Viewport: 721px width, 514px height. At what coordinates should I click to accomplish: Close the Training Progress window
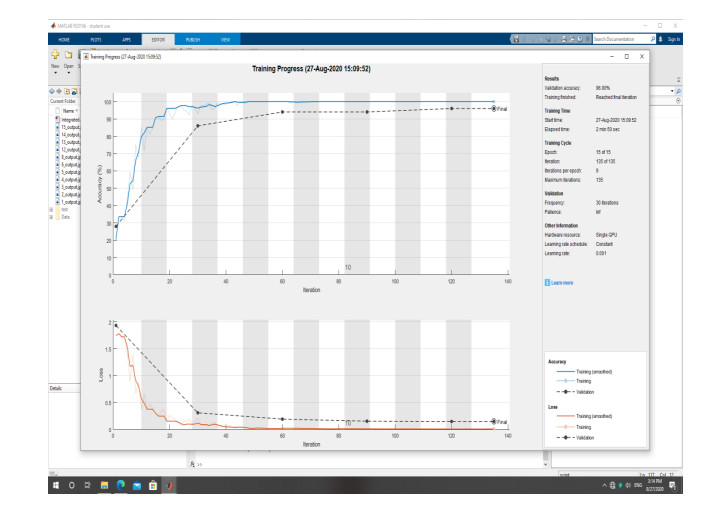pos(644,57)
